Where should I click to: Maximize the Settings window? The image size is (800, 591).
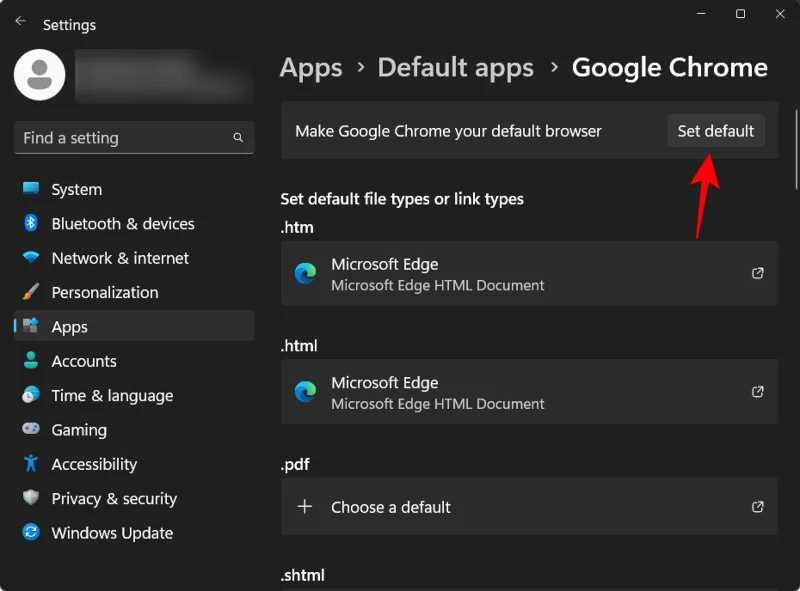pyautogui.click(x=740, y=14)
